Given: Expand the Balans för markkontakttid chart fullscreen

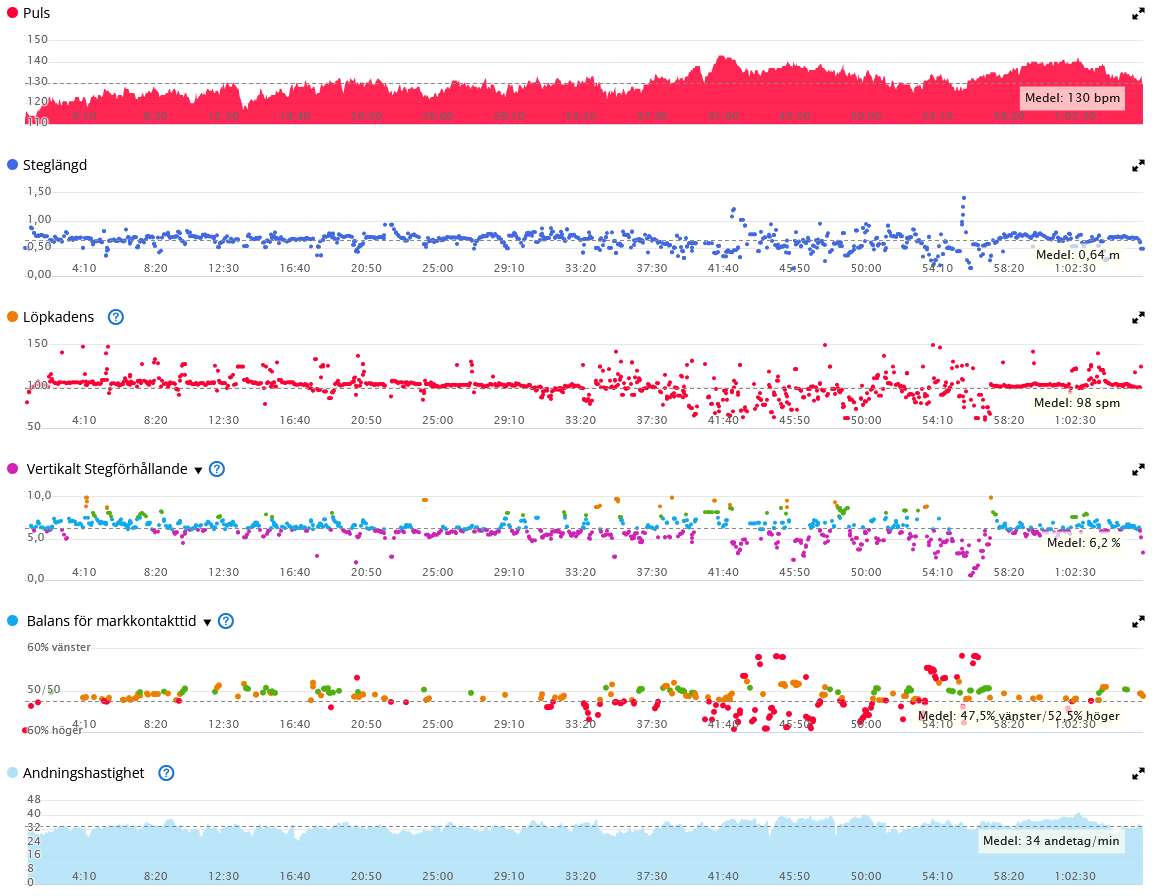Looking at the screenshot, I should click(1138, 622).
